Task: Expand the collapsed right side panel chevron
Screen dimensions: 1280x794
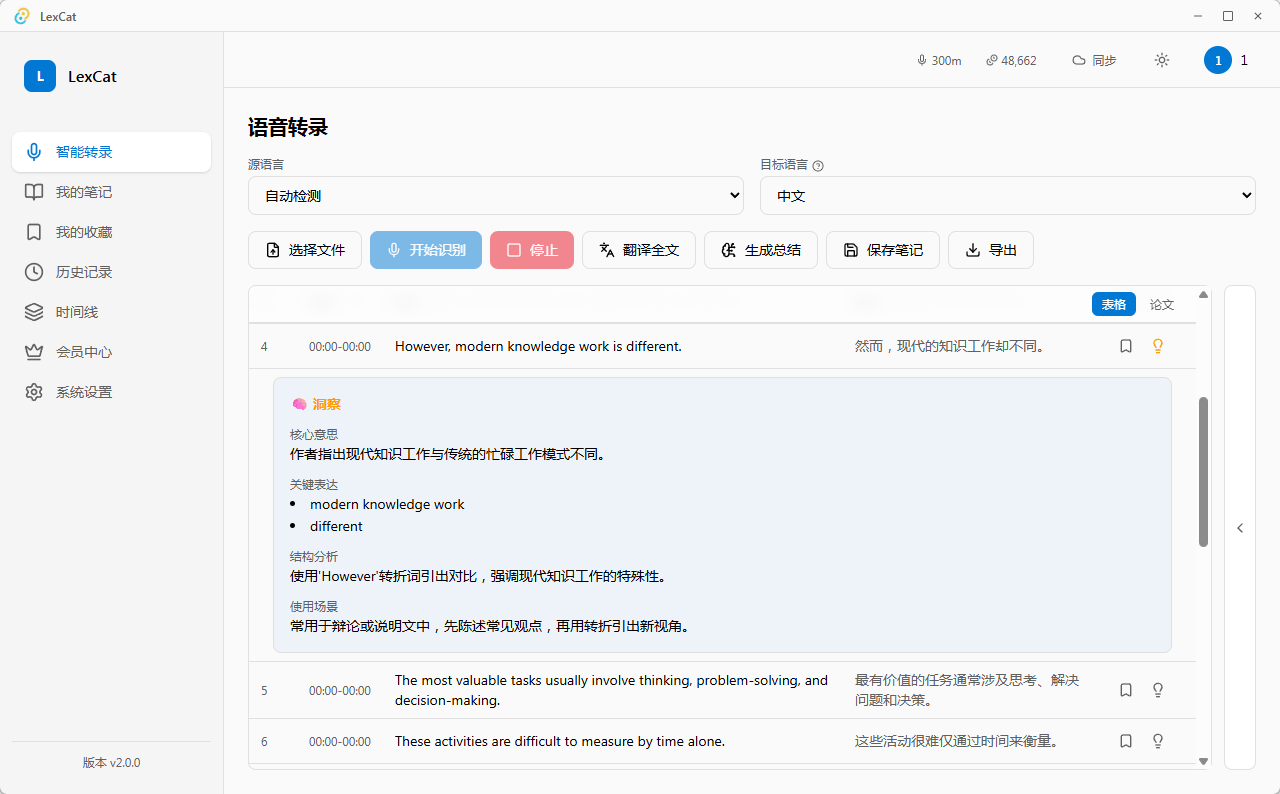Action: click(x=1240, y=528)
